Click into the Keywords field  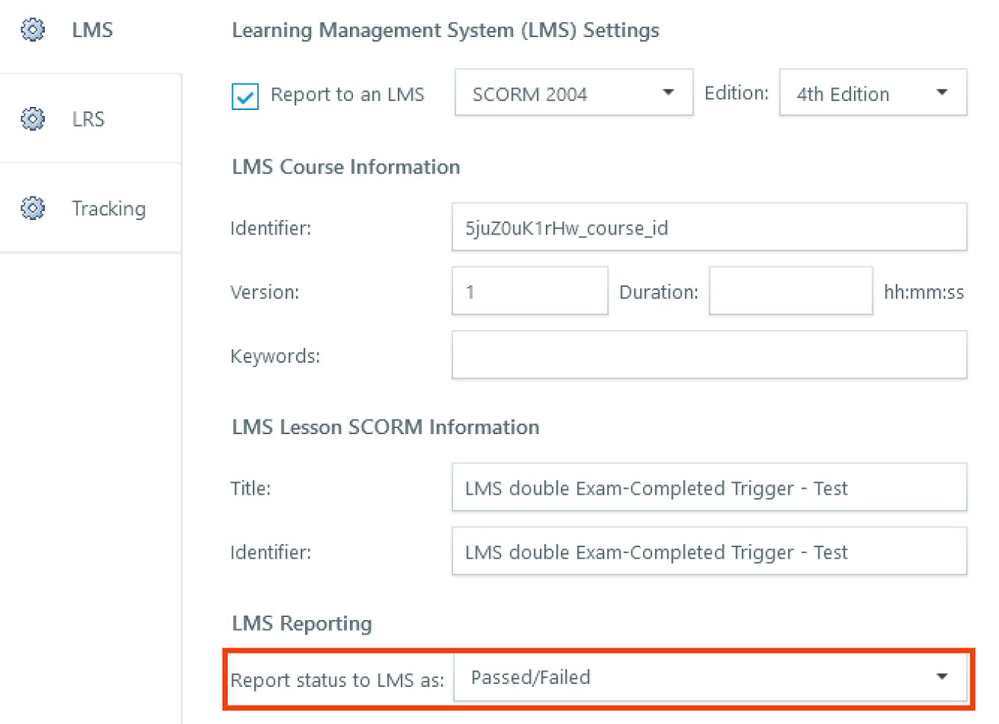point(708,355)
